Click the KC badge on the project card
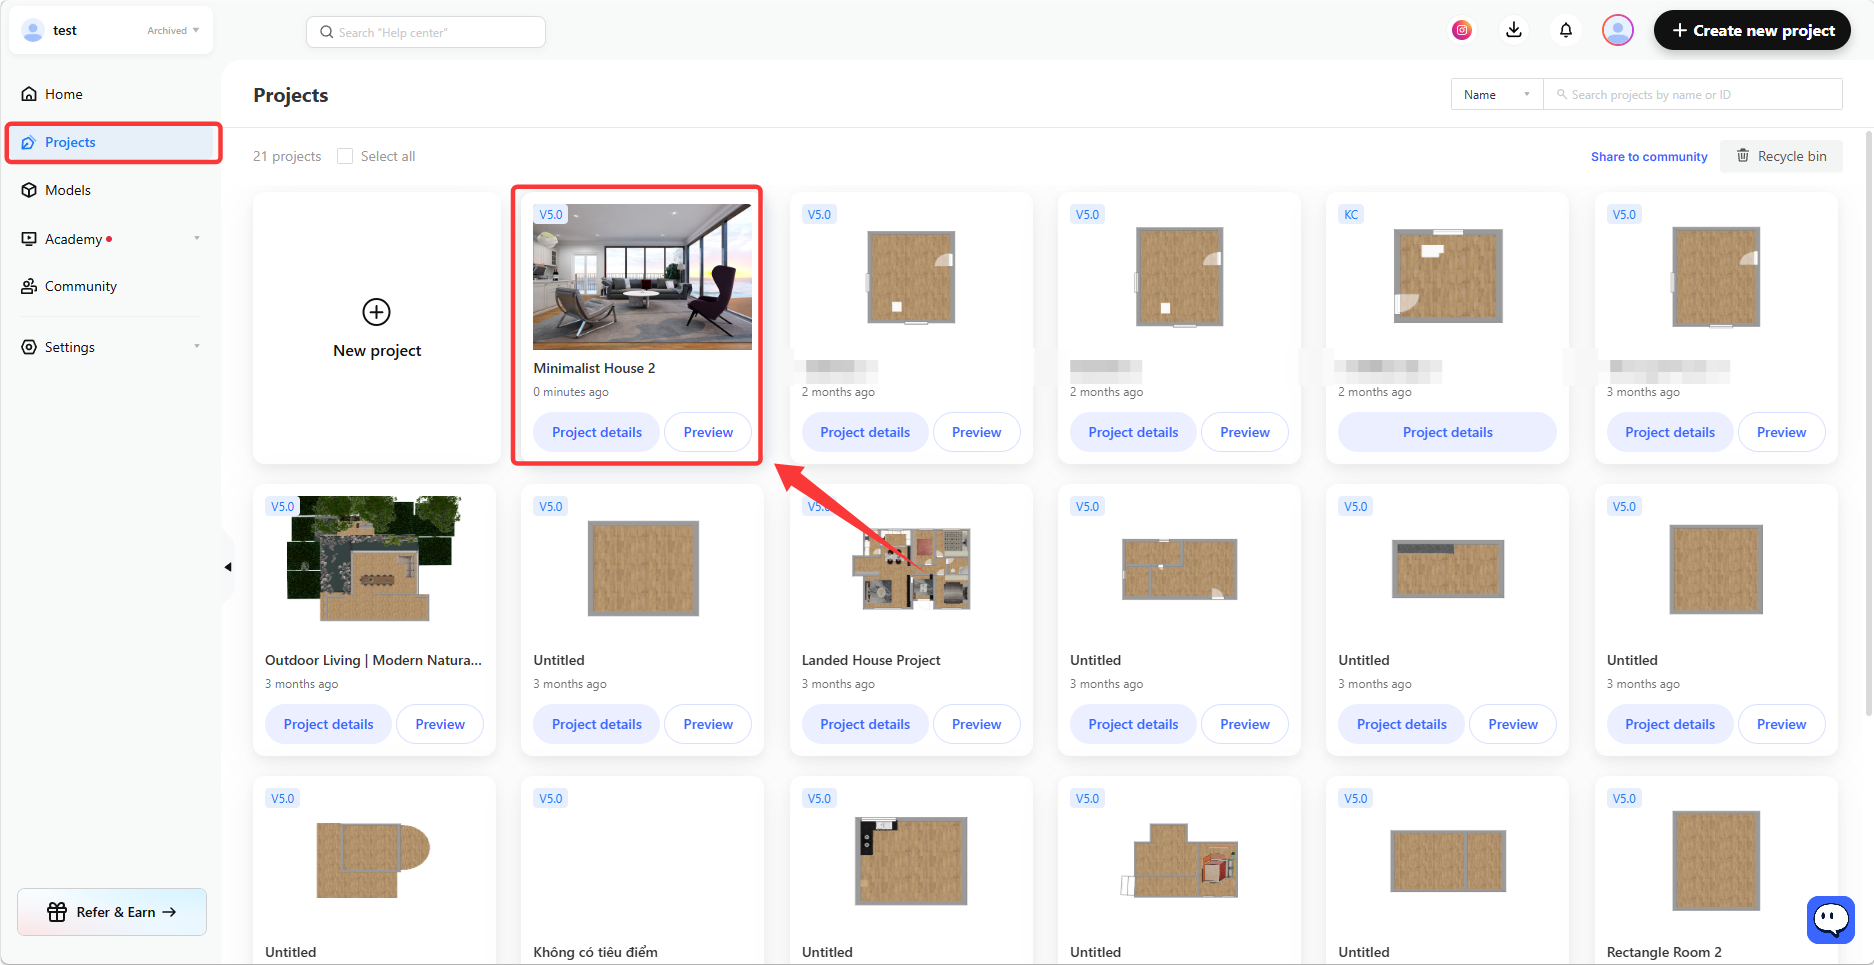 click(x=1351, y=214)
